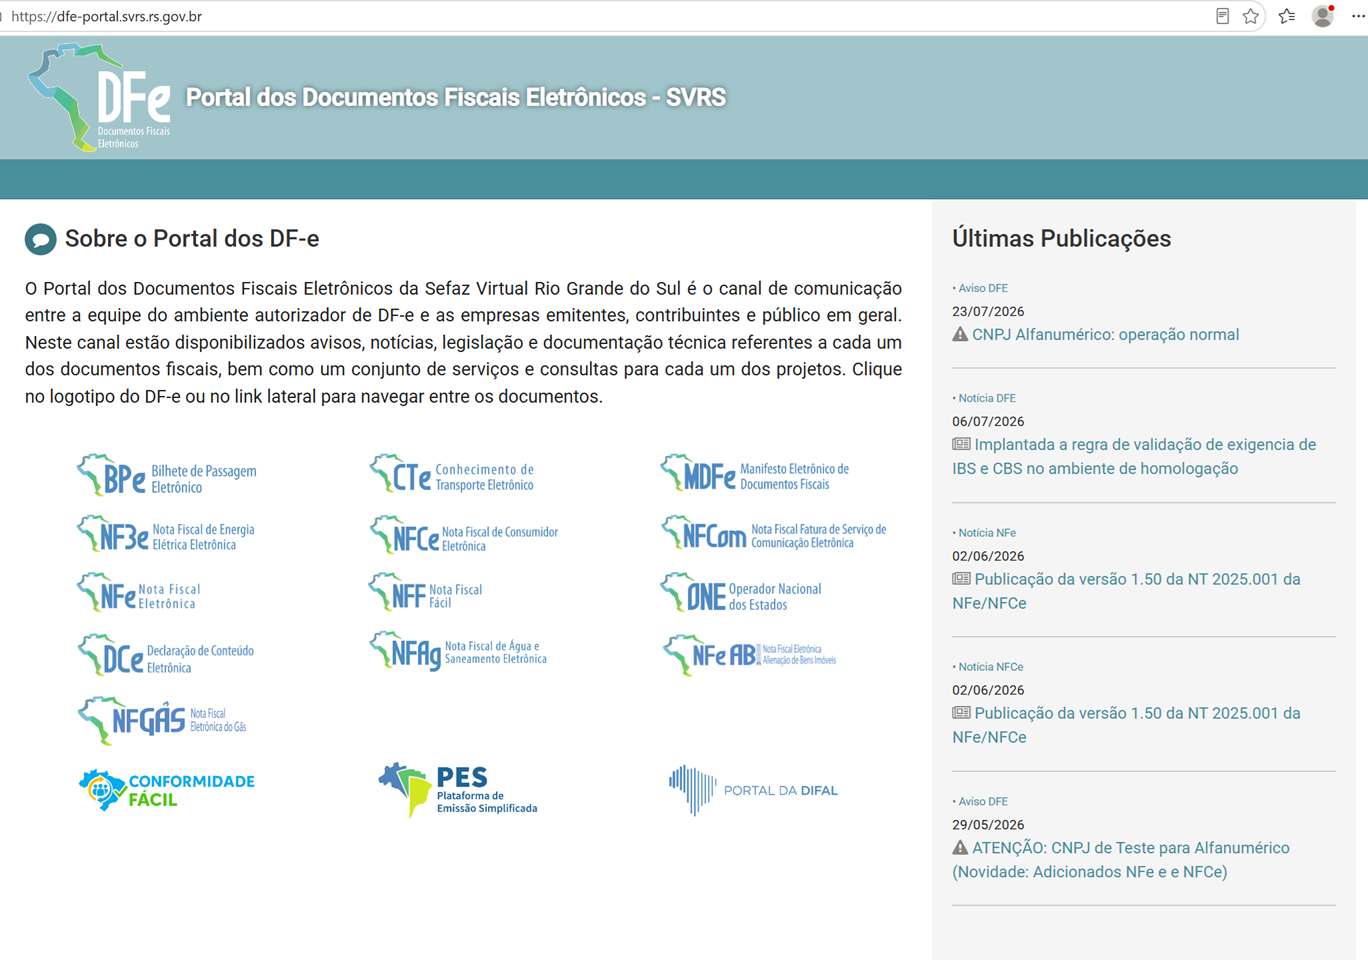Image resolution: width=1368 pixels, height=960 pixels.
Task: Click the browser reading view icon
Action: 1222,16
